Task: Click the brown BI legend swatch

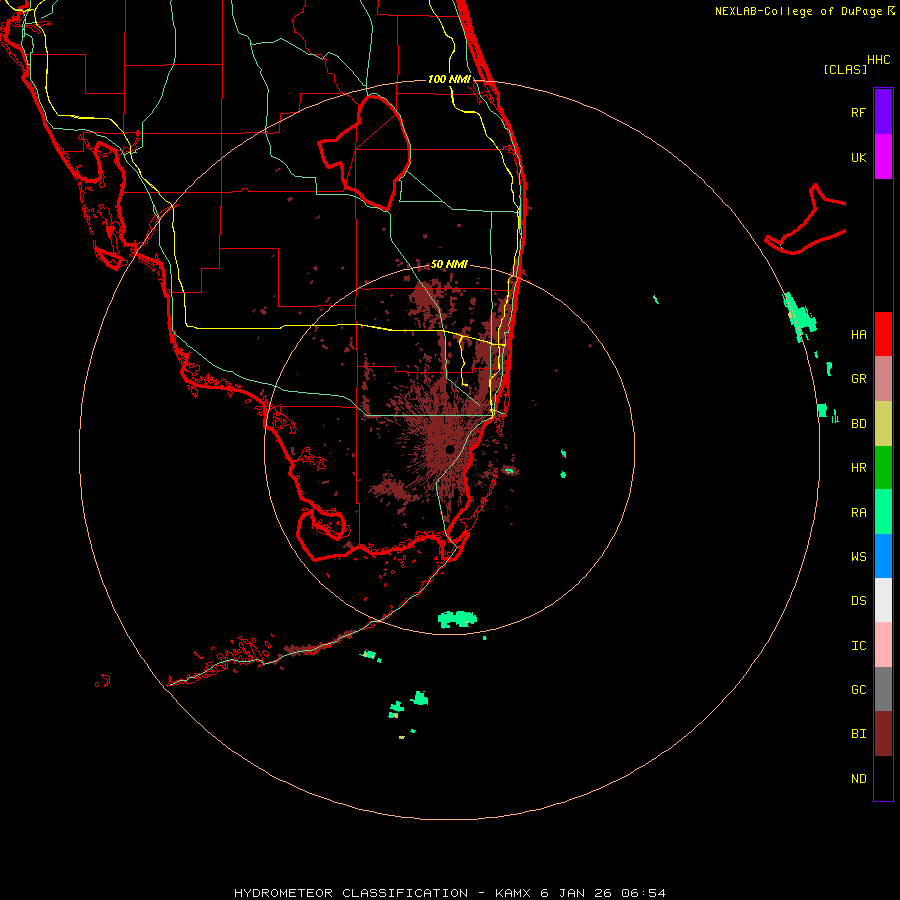Action: [883, 734]
